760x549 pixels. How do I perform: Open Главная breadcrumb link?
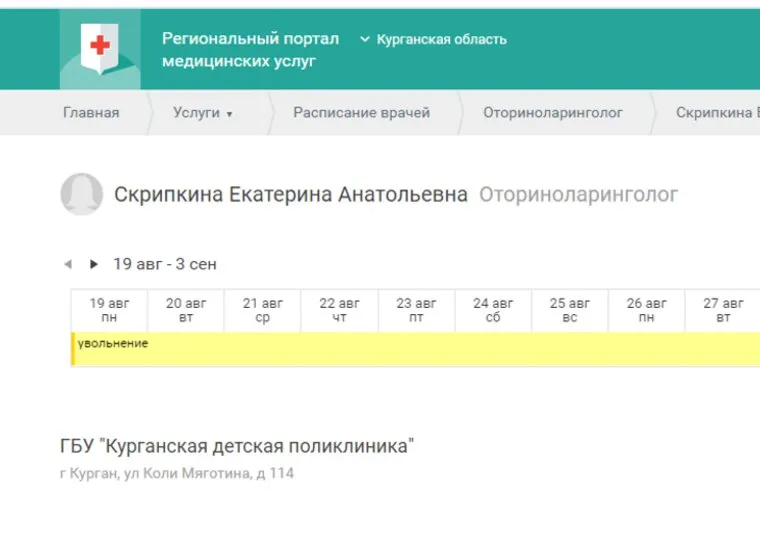tap(91, 113)
